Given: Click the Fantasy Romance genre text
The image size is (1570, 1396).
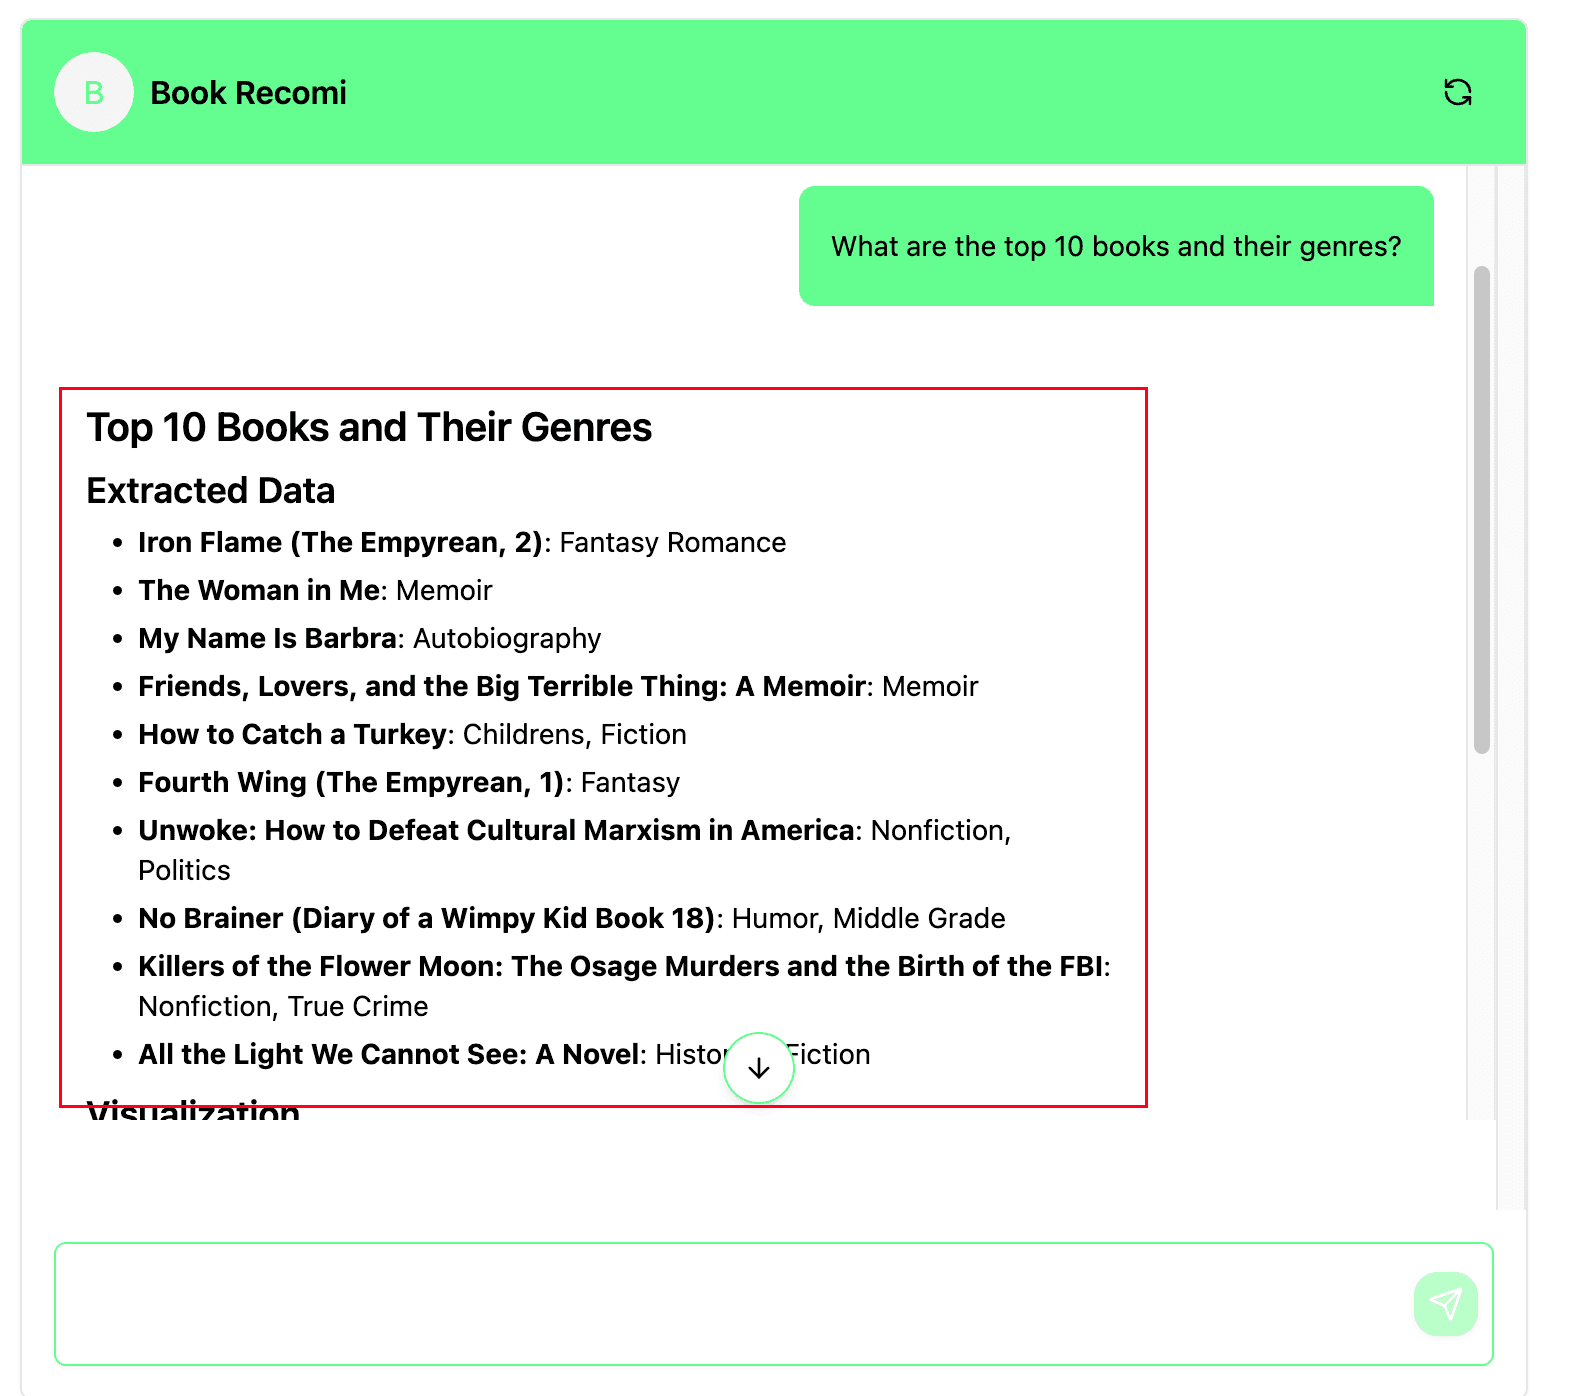Looking at the screenshot, I should click(673, 543).
